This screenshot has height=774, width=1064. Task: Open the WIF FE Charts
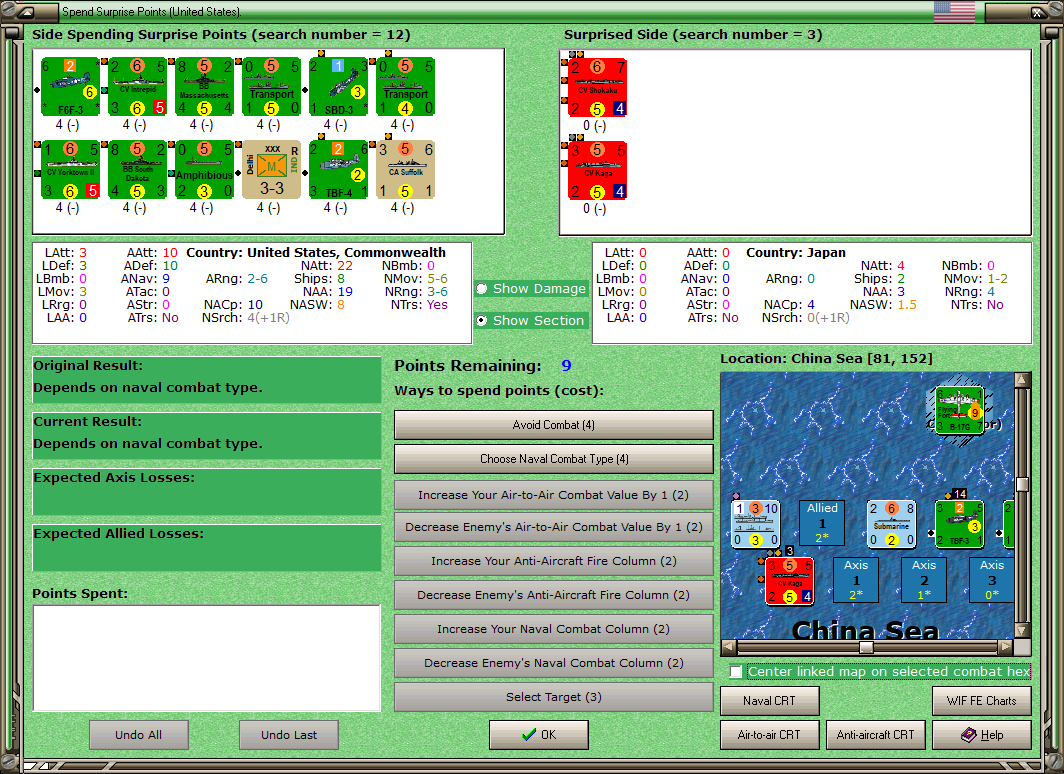tap(982, 701)
